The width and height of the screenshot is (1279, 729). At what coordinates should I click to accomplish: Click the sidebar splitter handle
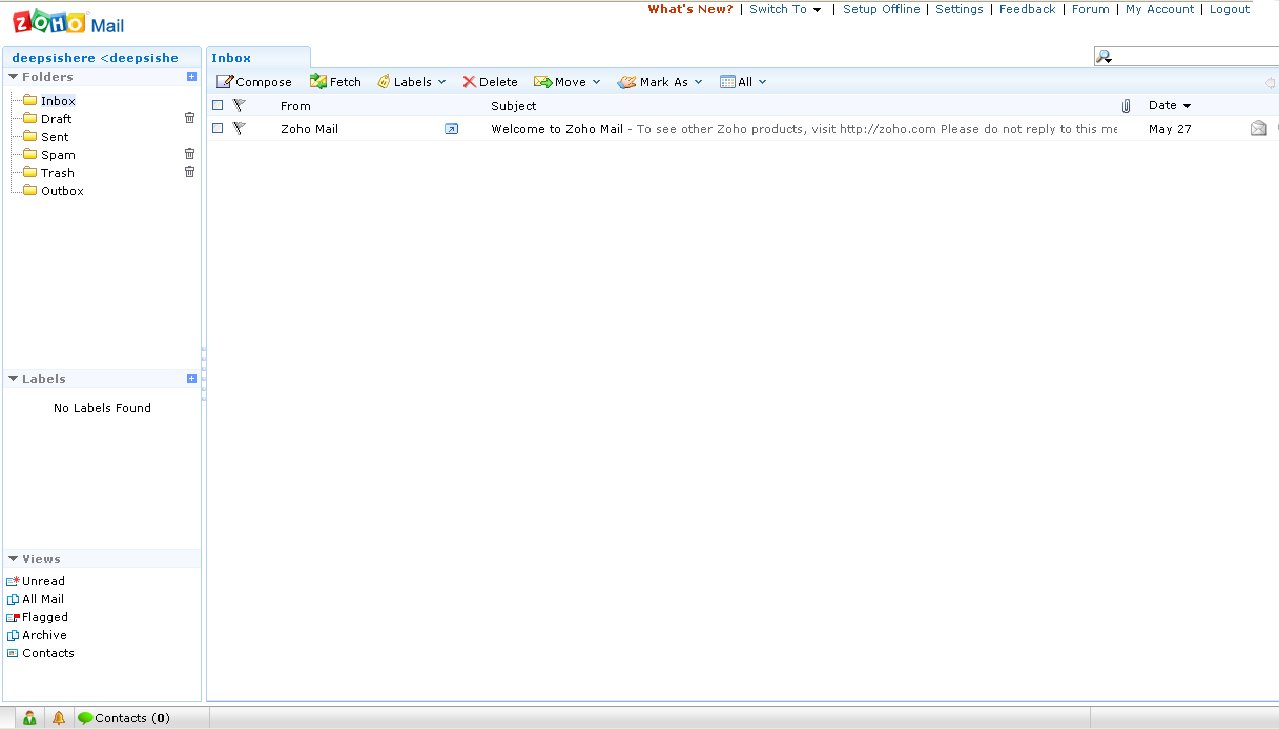click(x=204, y=375)
